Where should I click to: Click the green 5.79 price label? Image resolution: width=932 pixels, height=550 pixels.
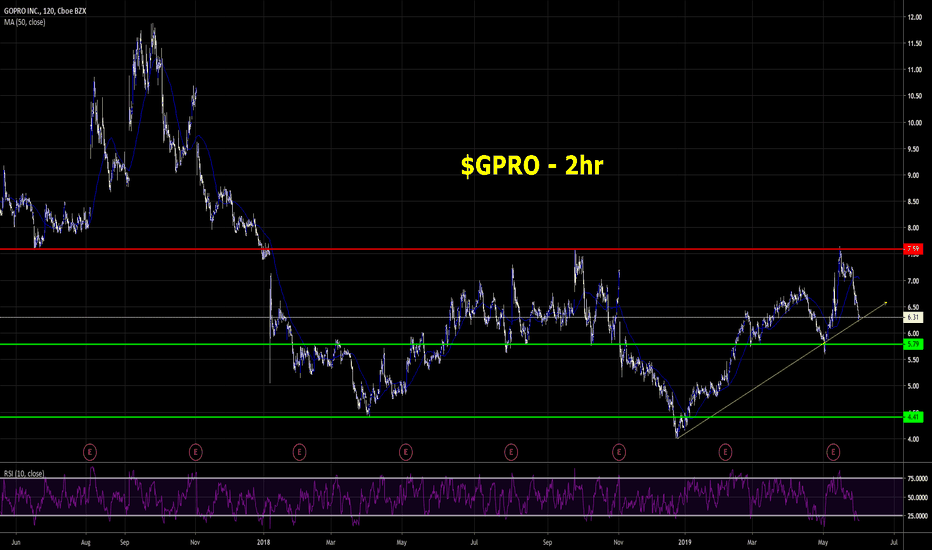(x=913, y=344)
